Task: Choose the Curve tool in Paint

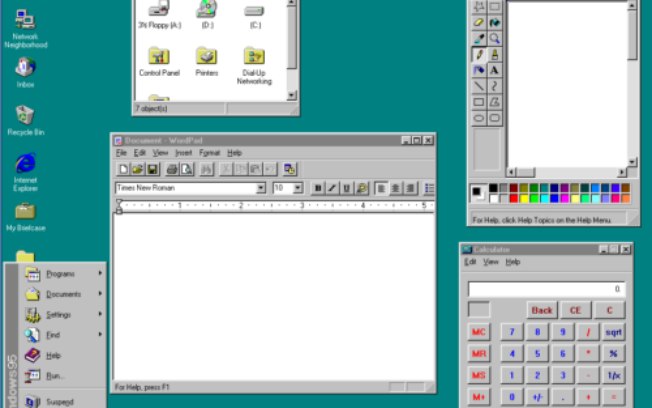Action: click(494, 86)
